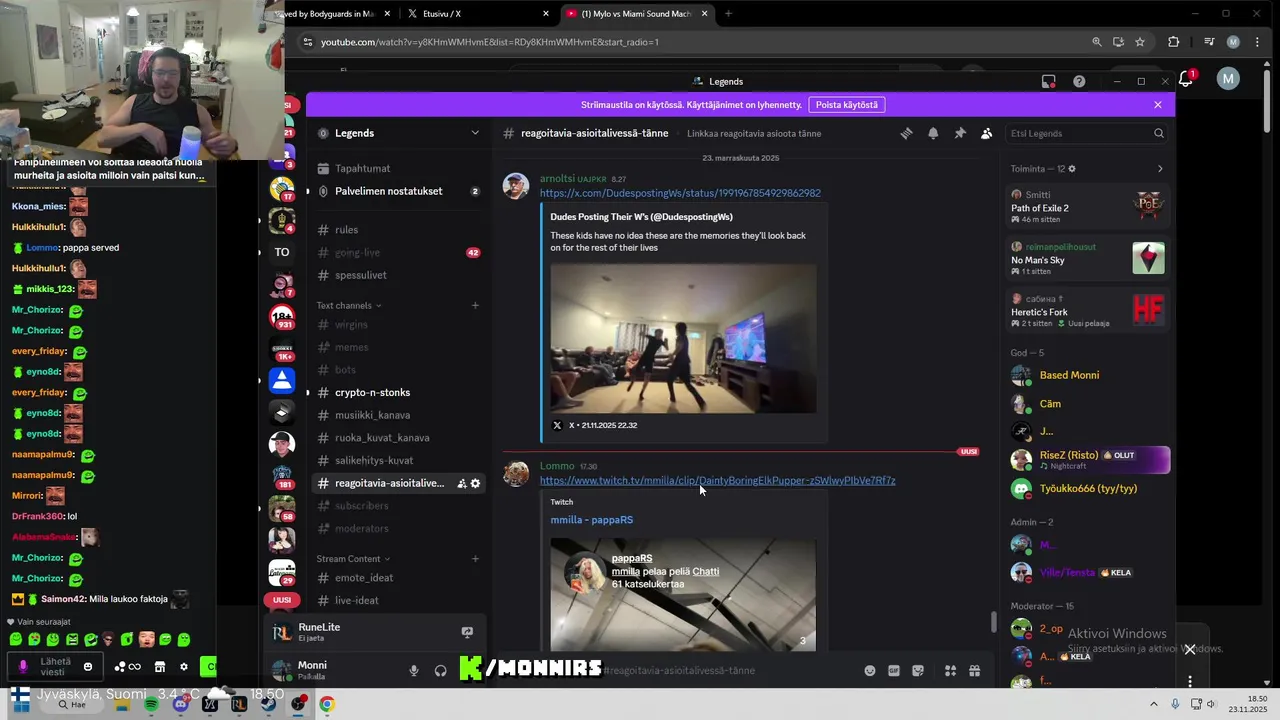Share RuneLite screen icon

pyautogui.click(x=467, y=632)
